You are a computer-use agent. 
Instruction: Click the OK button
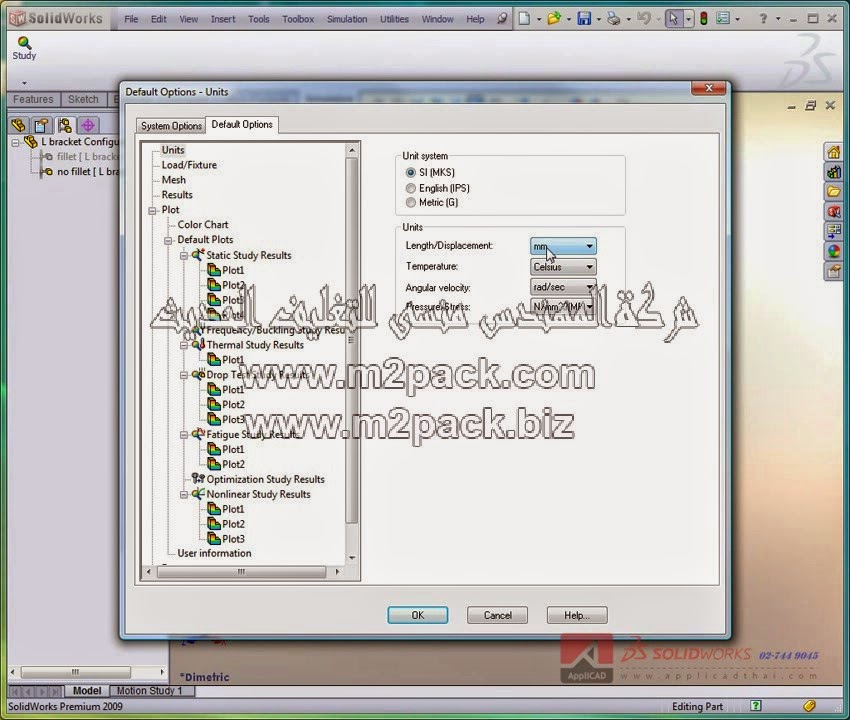tap(417, 615)
